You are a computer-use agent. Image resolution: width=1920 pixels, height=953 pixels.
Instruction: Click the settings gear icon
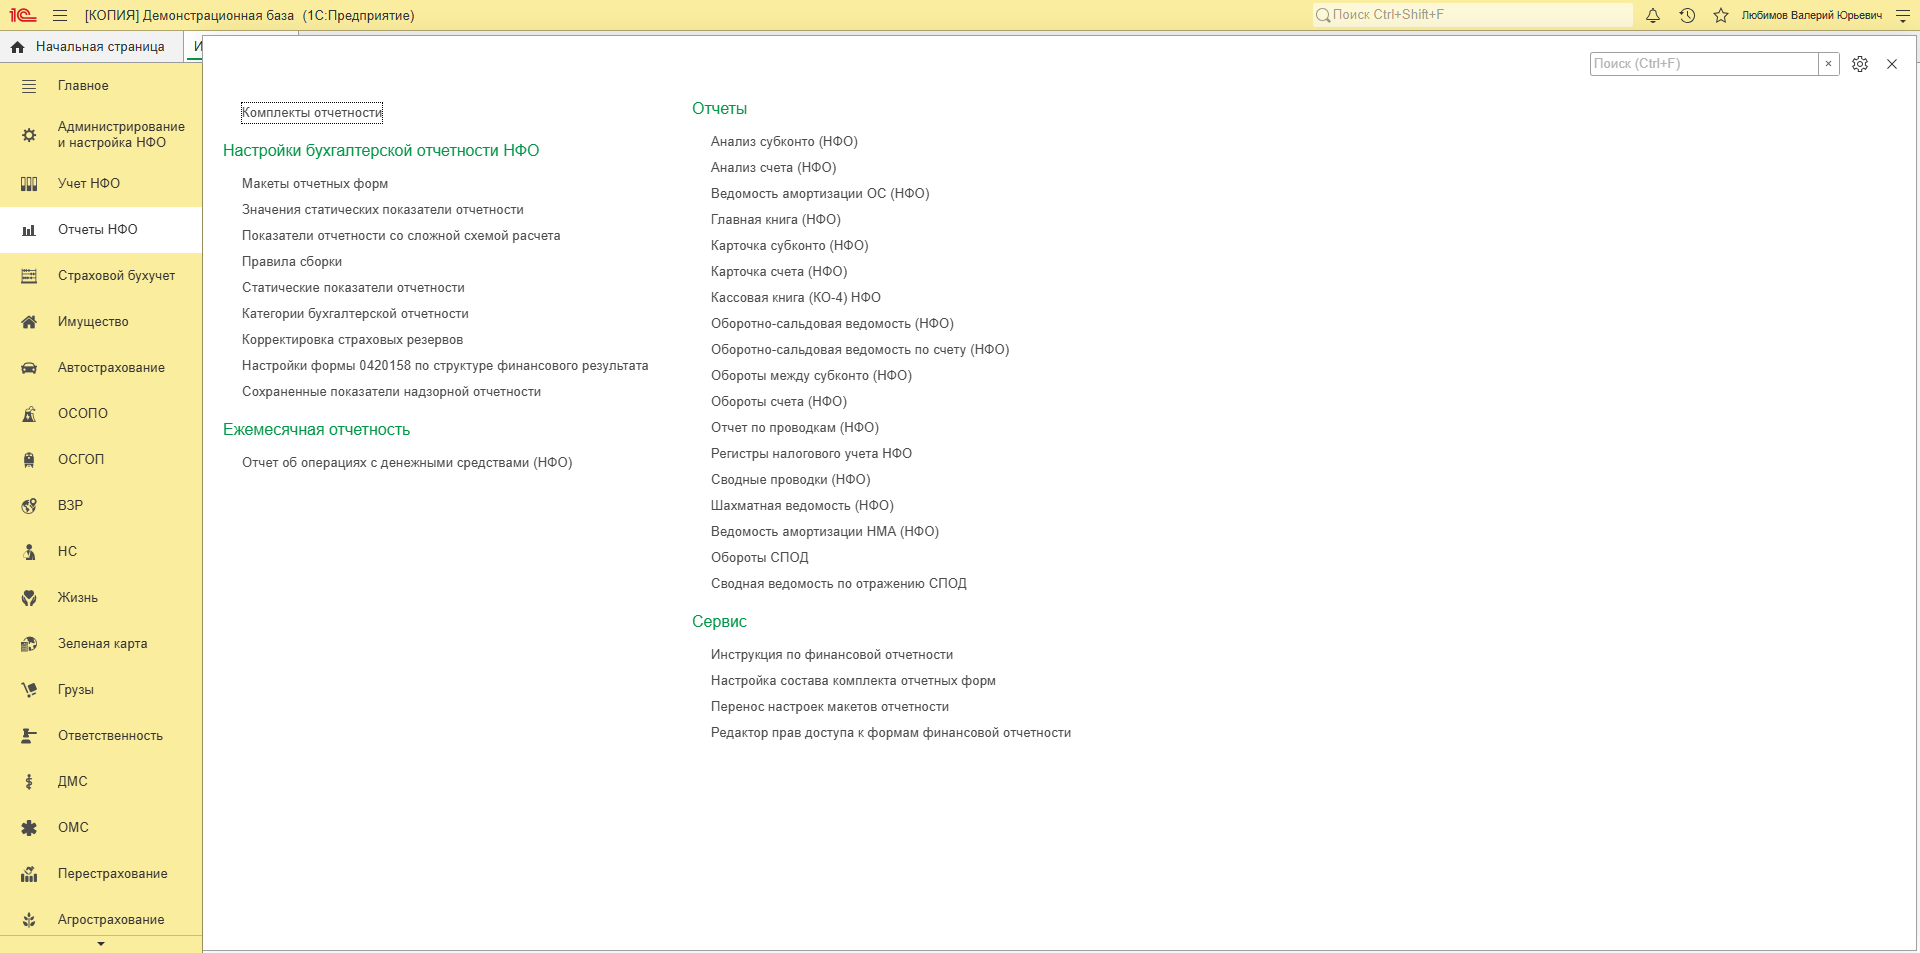(1860, 64)
